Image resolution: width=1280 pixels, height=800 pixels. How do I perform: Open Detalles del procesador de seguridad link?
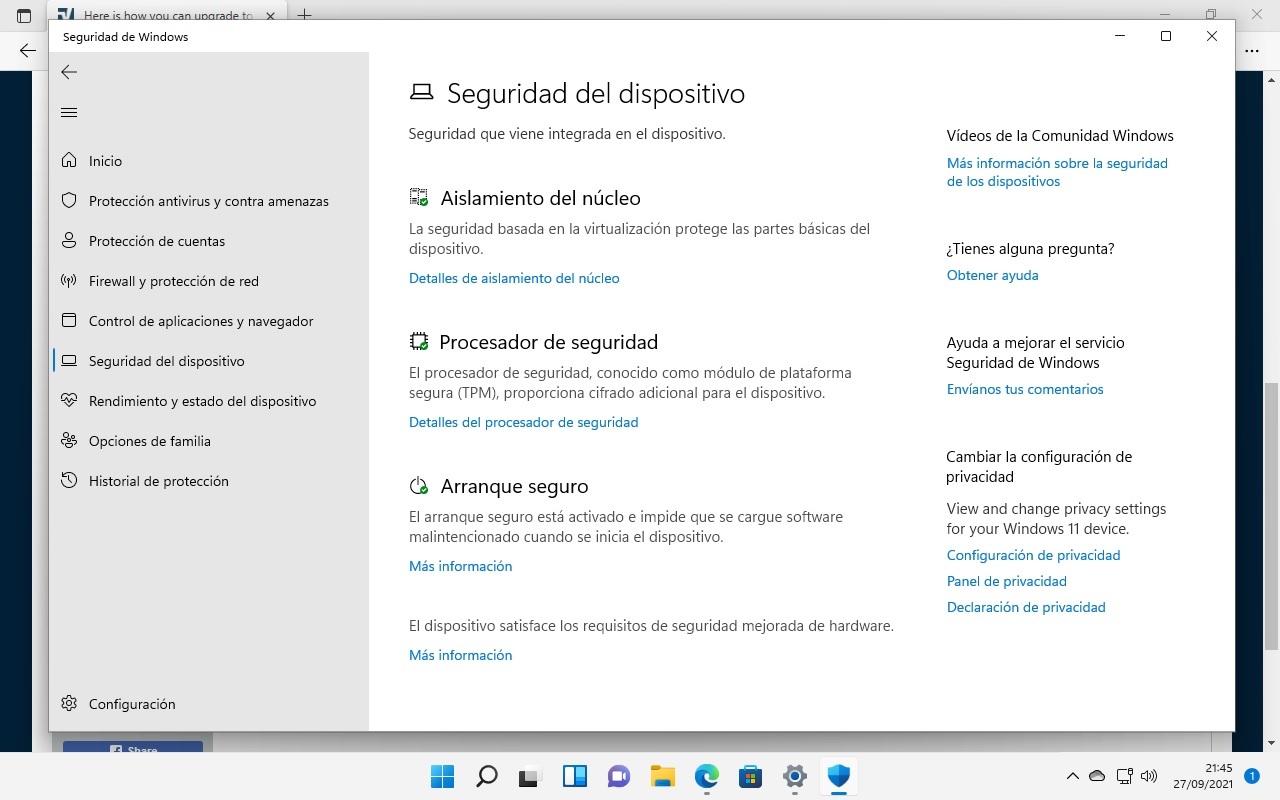tap(523, 422)
